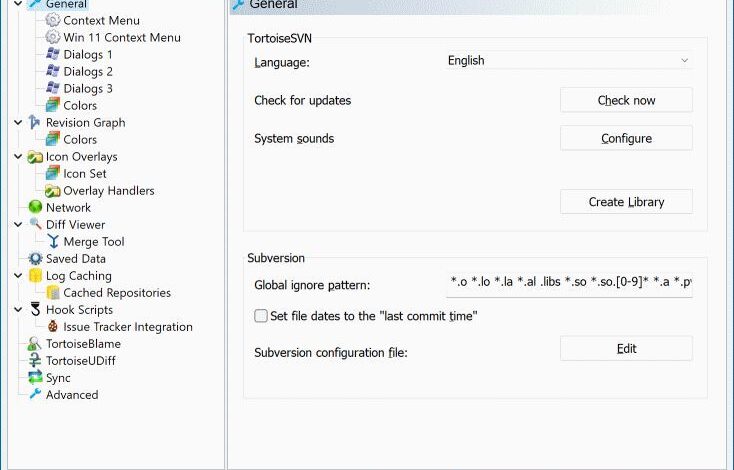Collapse the Log Caching tree node

18,276
